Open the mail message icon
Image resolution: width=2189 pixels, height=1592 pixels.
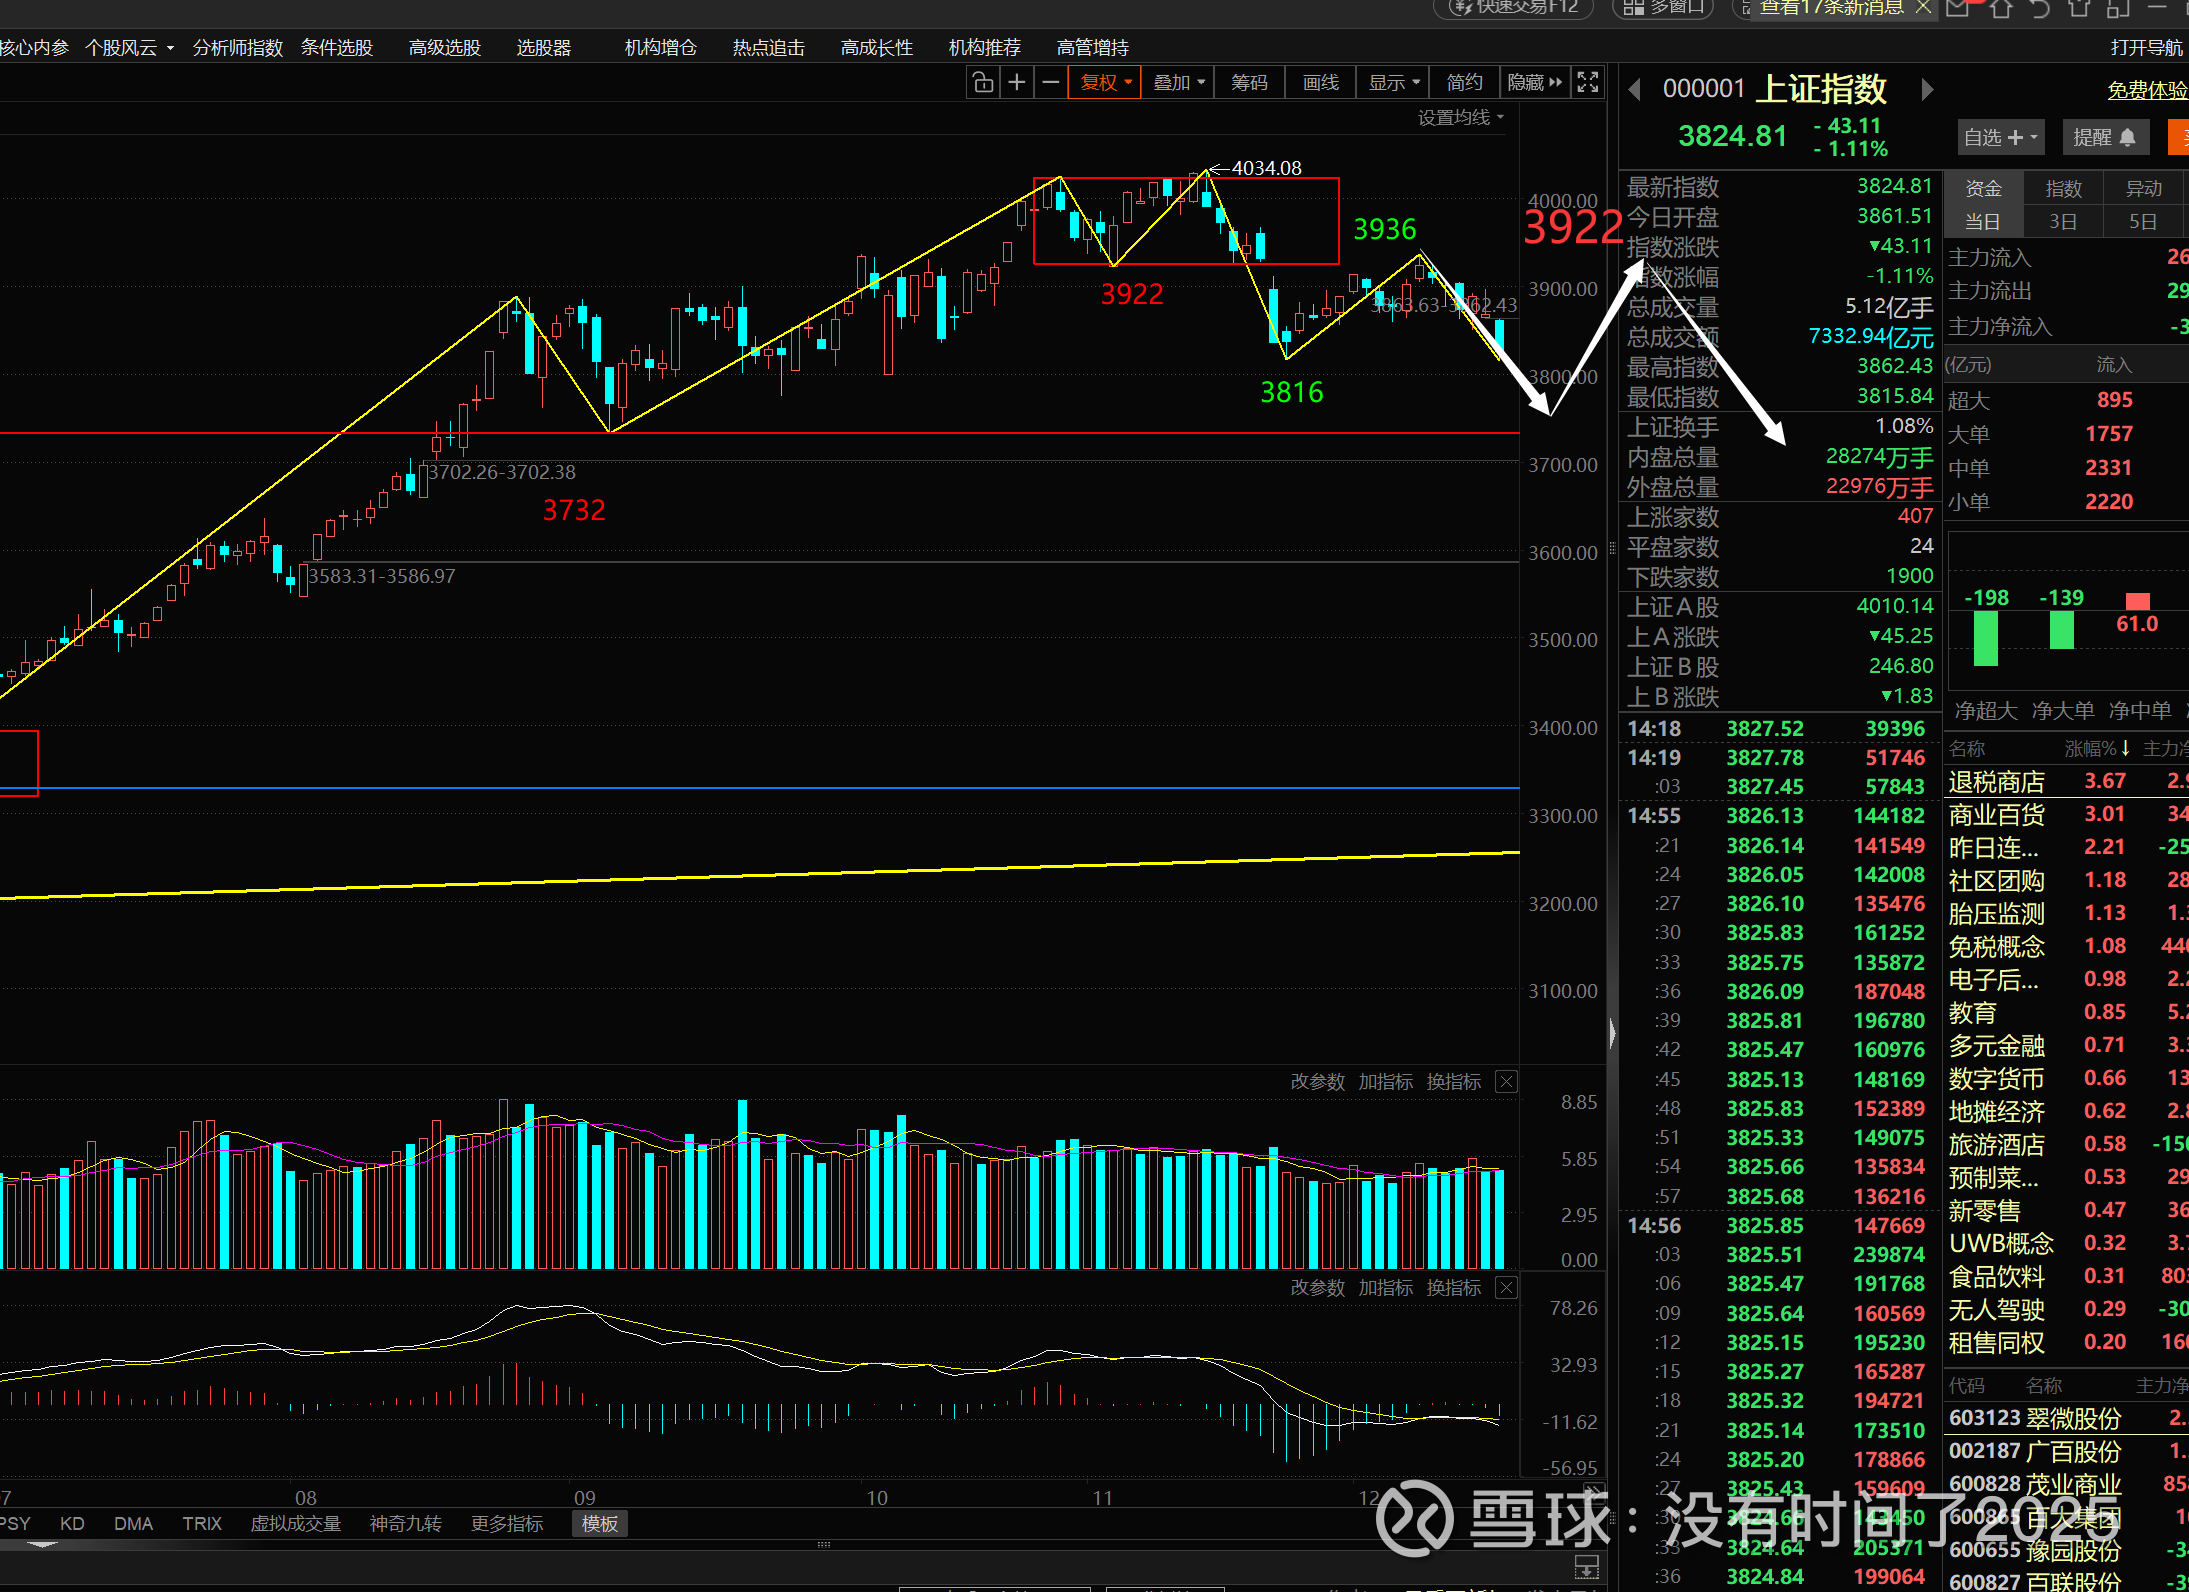coord(1957,9)
